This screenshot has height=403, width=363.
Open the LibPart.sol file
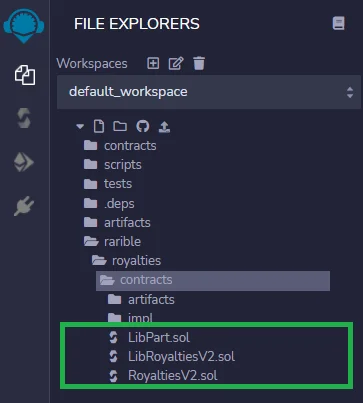pos(159,338)
